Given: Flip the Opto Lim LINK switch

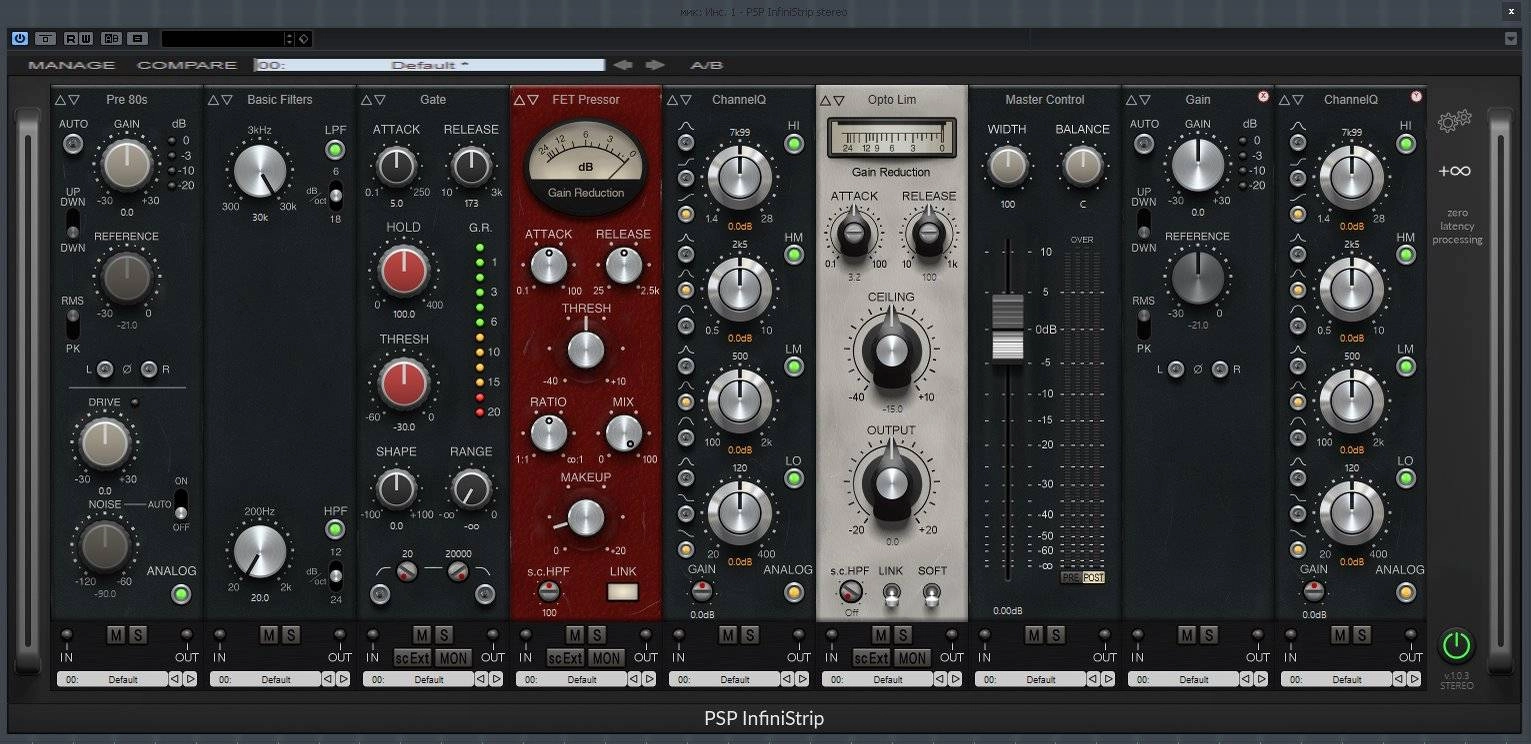Looking at the screenshot, I should tap(891, 595).
